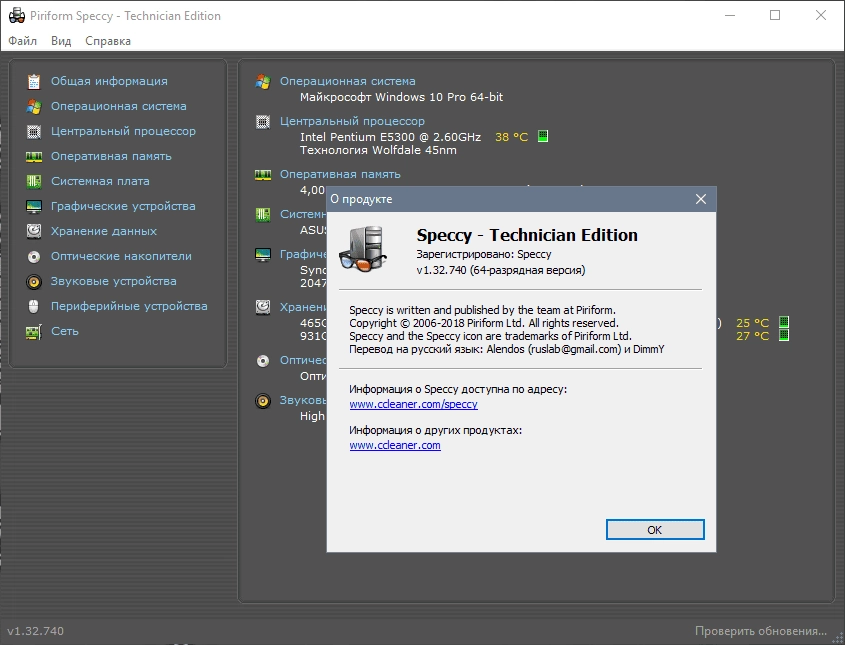The width and height of the screenshot is (845, 645).
Task: Click Майкрософт Windows 10 Pro 64-bit text
Action: [x=401, y=97]
